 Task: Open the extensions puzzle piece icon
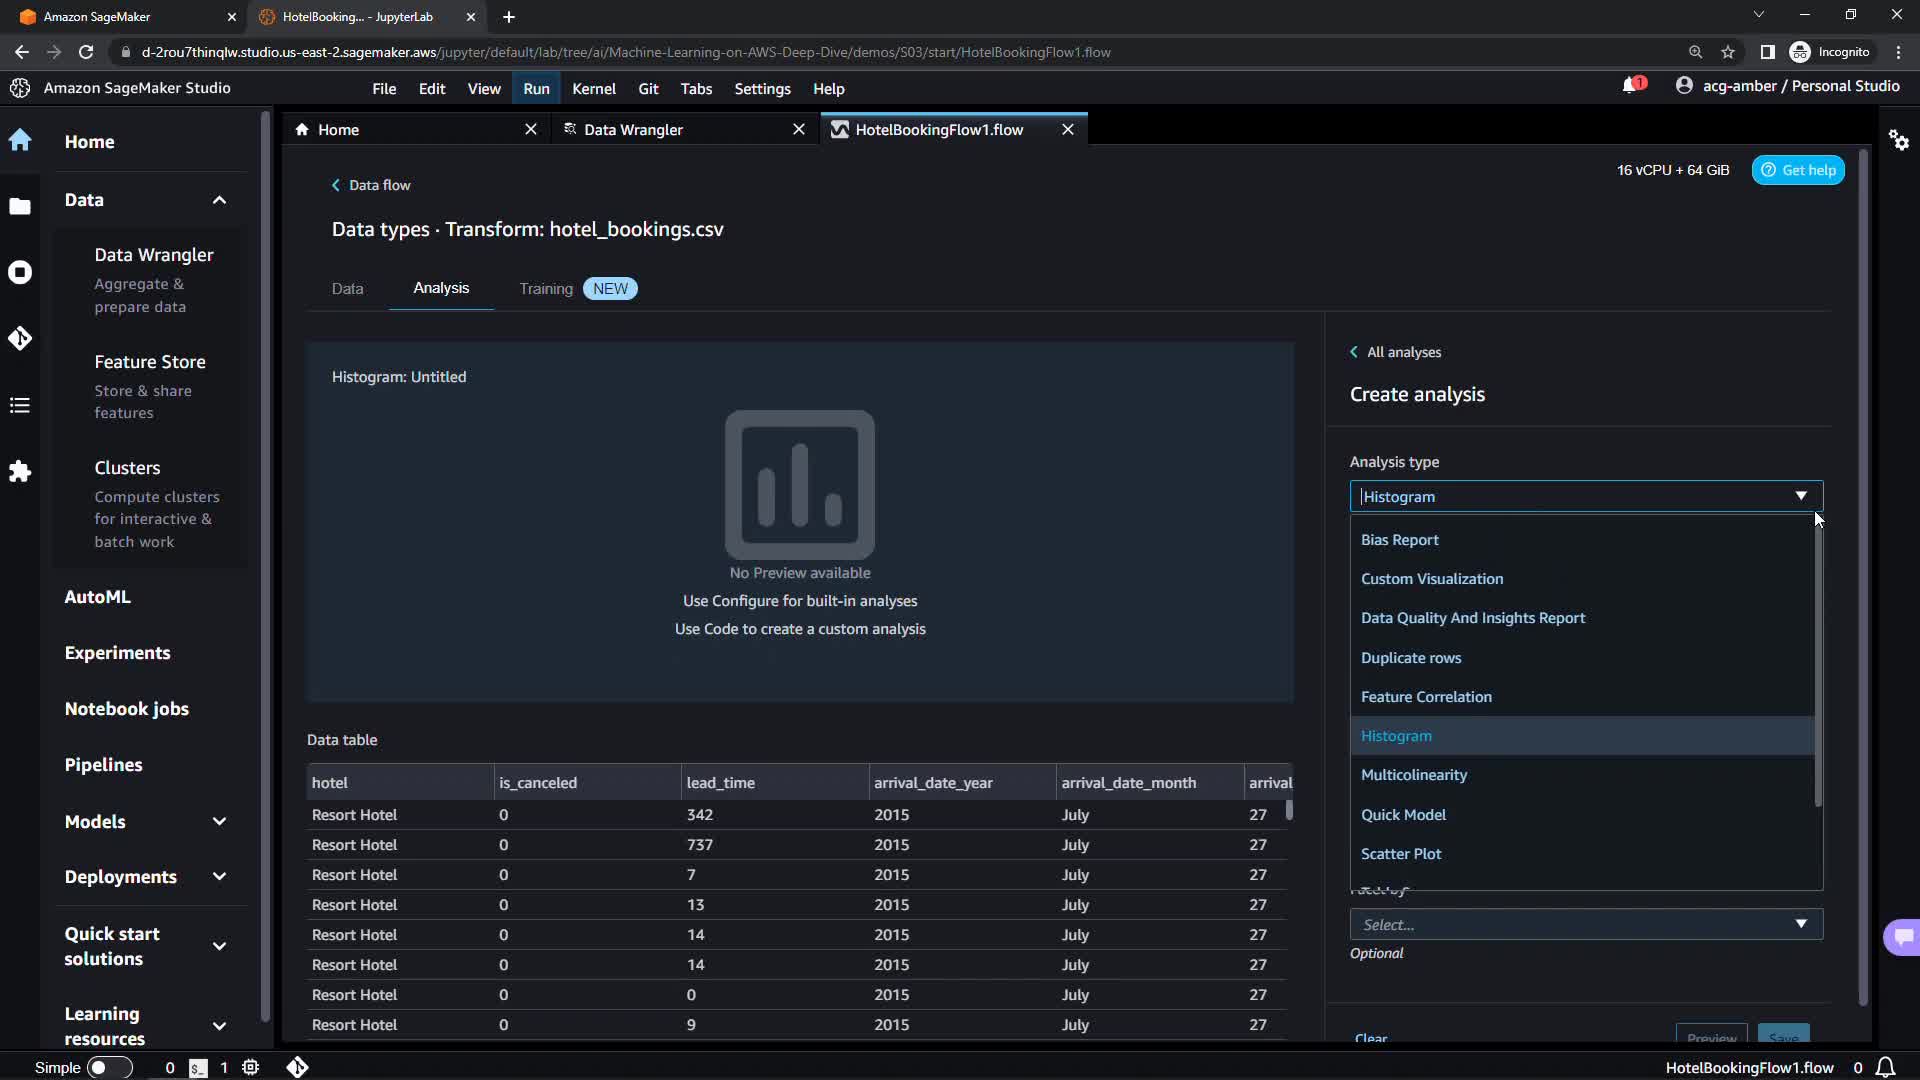(x=20, y=471)
